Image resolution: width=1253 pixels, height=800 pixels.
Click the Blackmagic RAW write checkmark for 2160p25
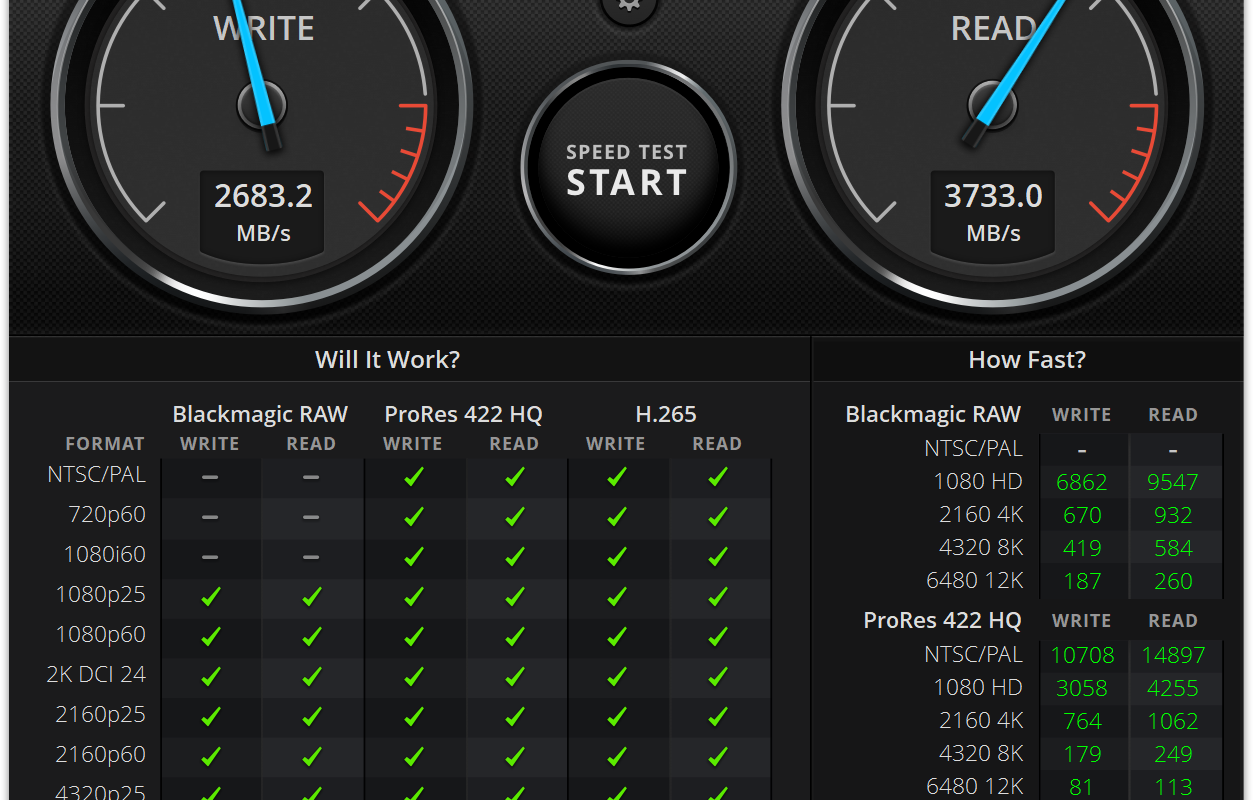point(210,717)
